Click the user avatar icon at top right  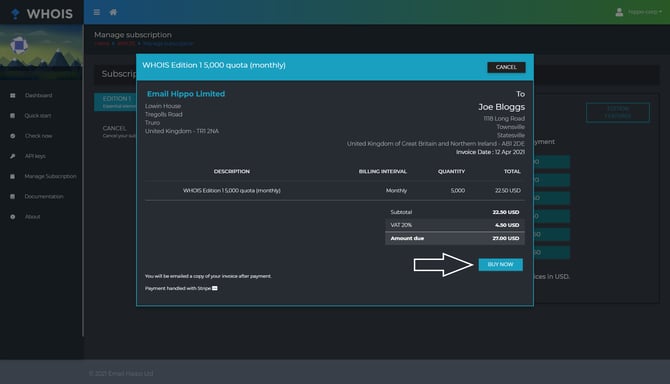click(619, 12)
